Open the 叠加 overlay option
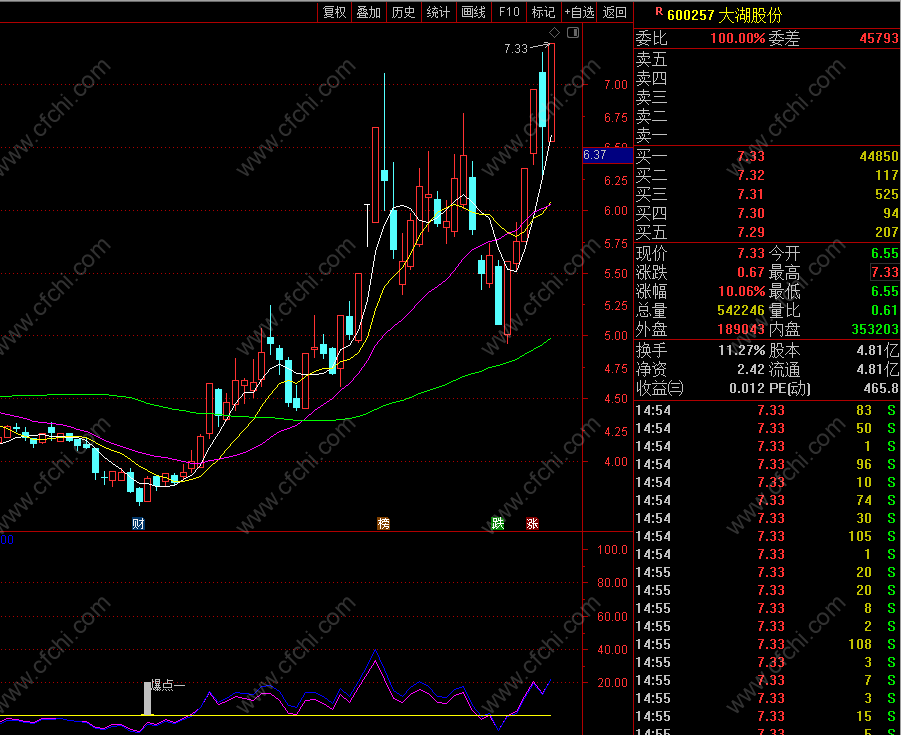The image size is (901, 735). click(369, 12)
